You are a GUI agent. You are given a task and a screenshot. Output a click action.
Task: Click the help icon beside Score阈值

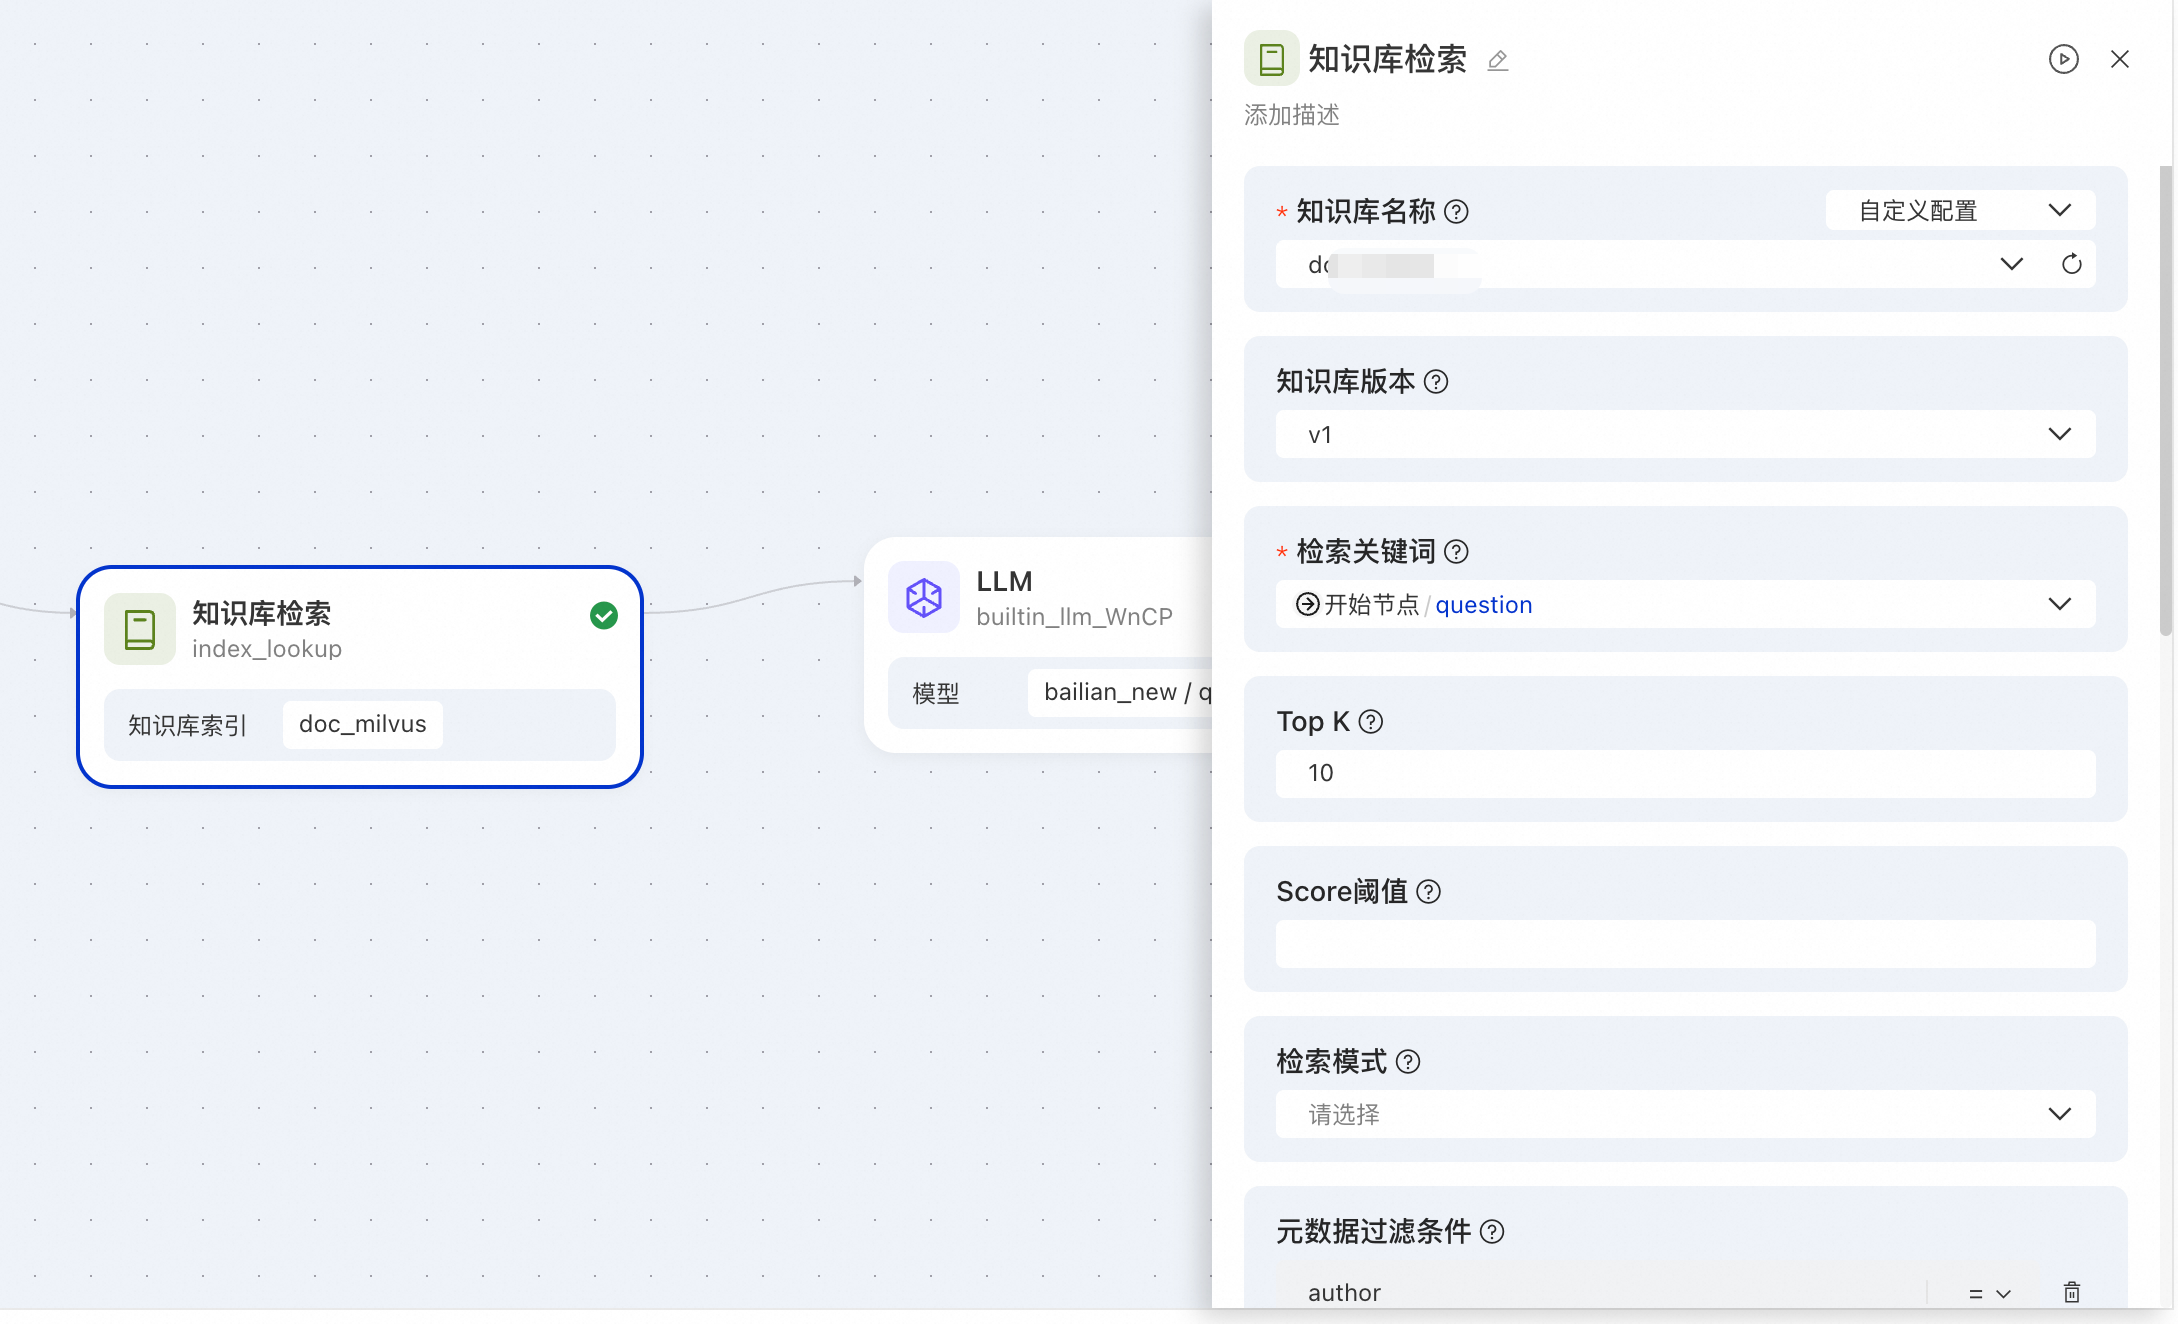coord(1429,892)
